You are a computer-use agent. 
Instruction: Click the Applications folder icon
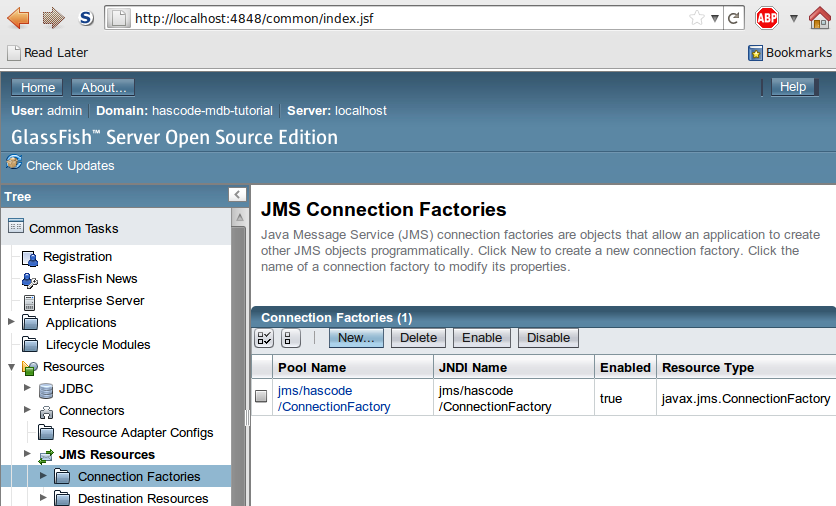(x=30, y=323)
